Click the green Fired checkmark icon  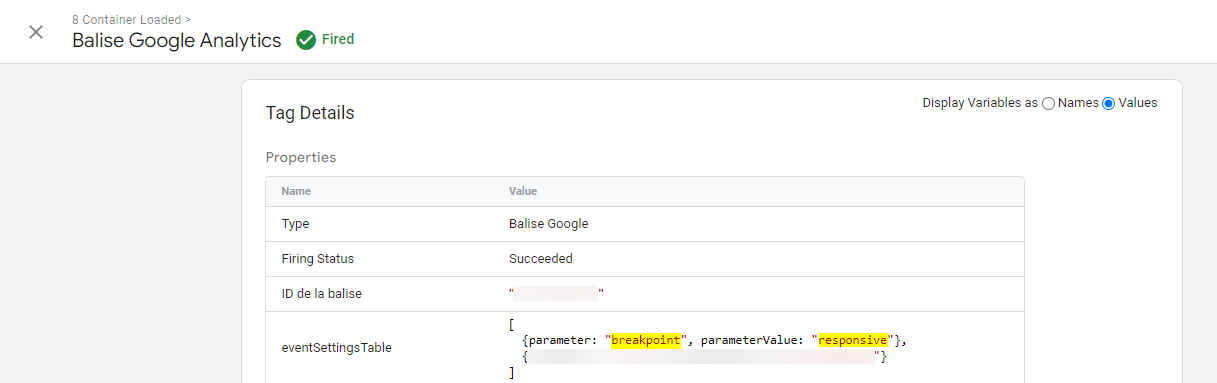tap(305, 40)
